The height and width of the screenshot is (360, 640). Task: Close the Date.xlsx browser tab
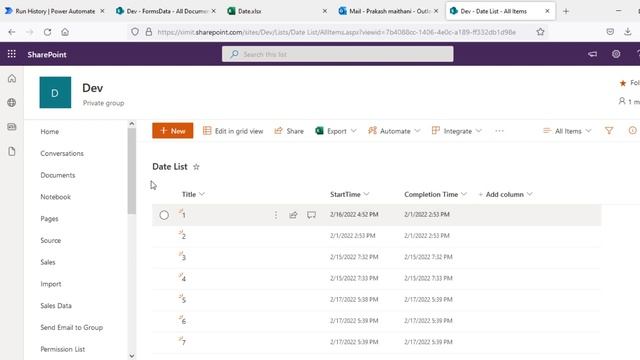point(324,11)
